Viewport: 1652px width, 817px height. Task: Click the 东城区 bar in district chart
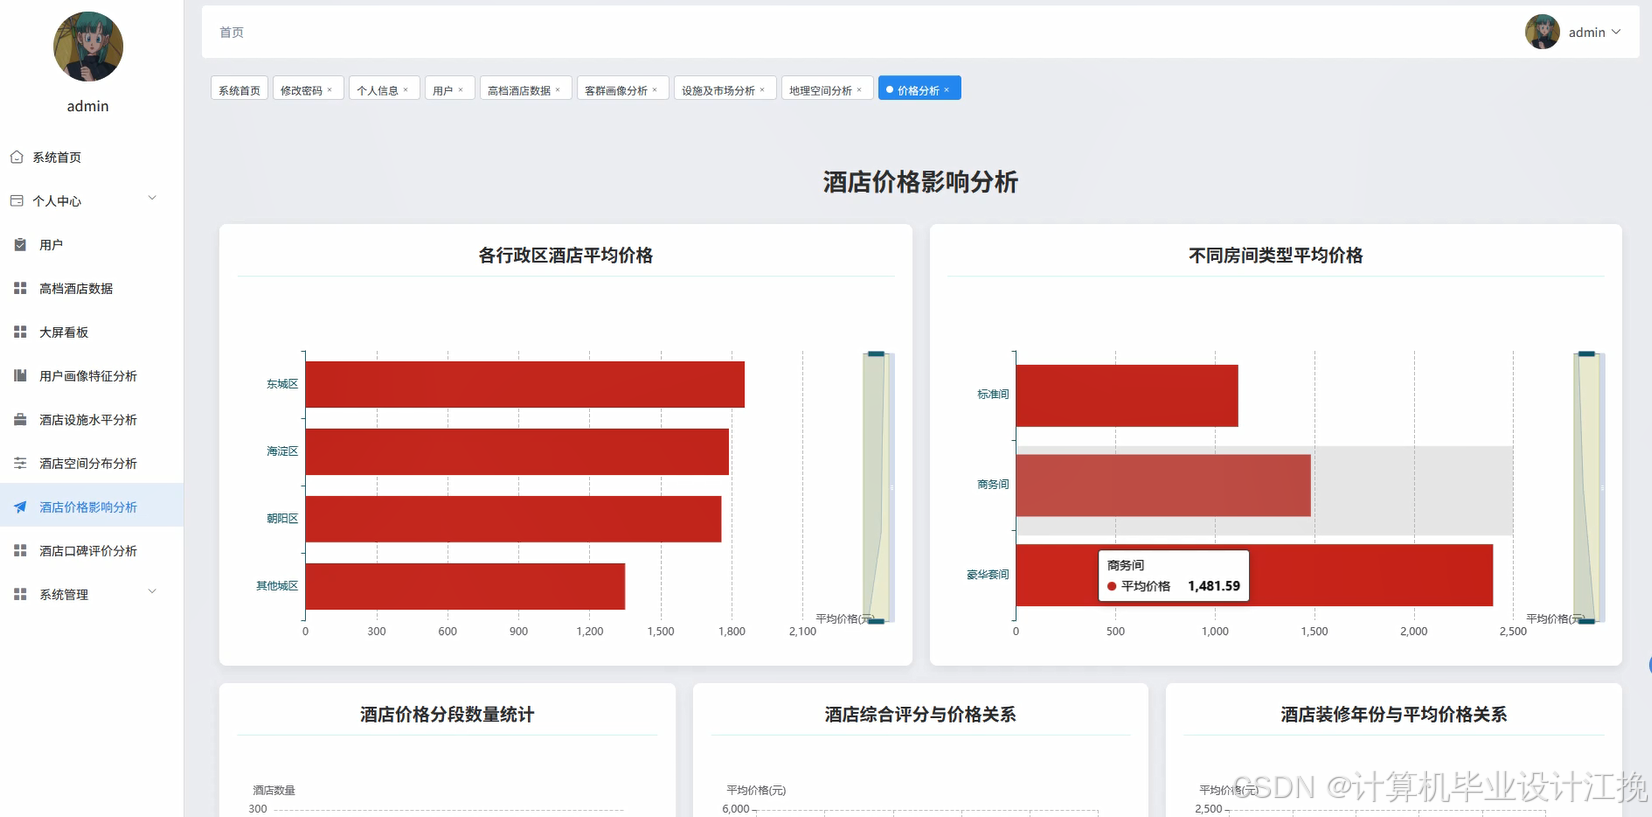[x=525, y=384]
